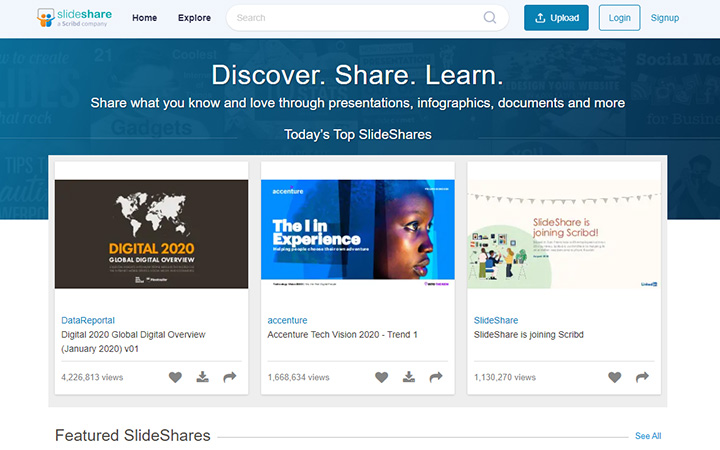This screenshot has width=720, height=450.
Task: Click the Login button
Action: coord(619,18)
